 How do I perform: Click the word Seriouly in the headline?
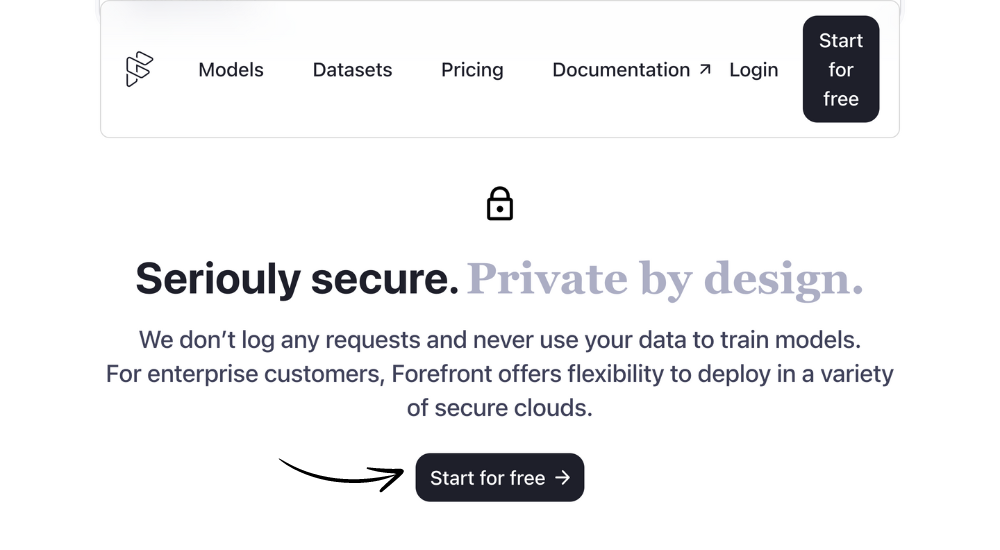218,279
